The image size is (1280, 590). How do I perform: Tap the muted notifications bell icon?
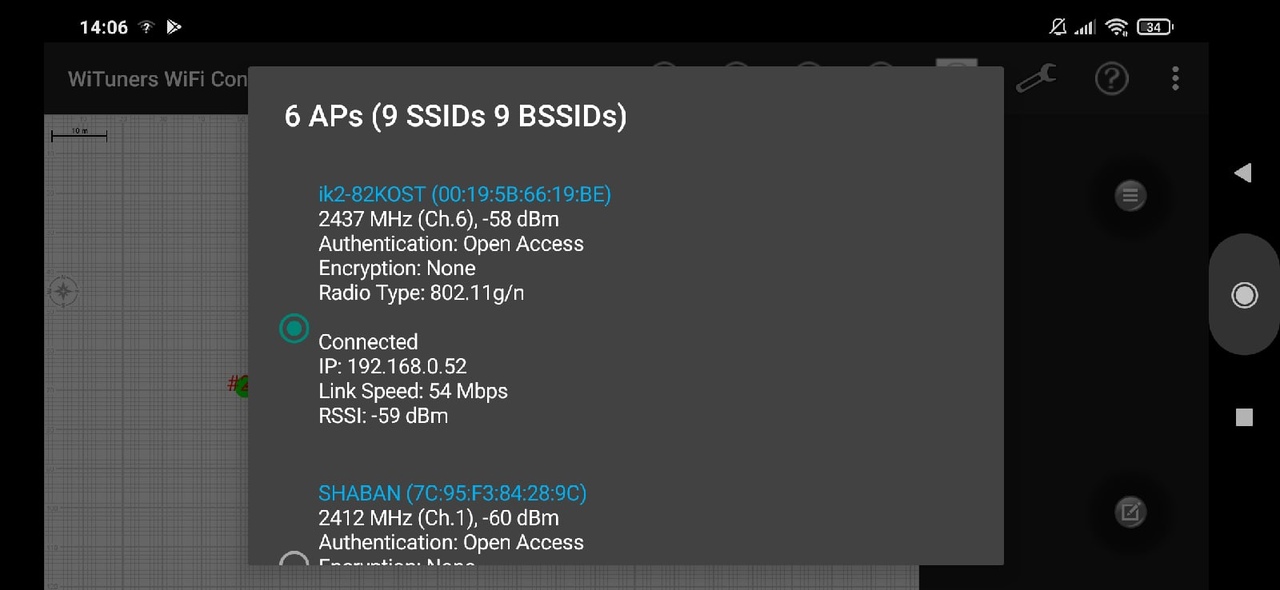pos(1057,27)
